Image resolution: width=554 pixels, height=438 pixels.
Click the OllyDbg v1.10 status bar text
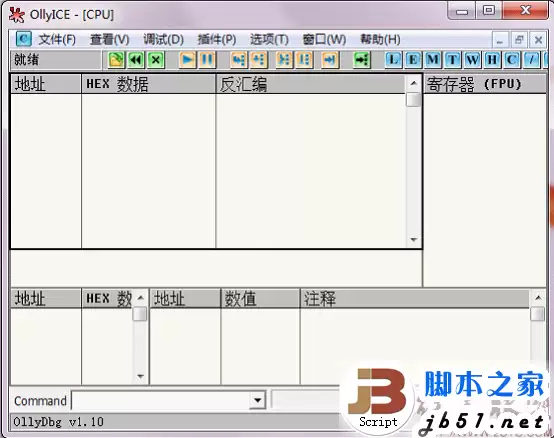click(58, 422)
